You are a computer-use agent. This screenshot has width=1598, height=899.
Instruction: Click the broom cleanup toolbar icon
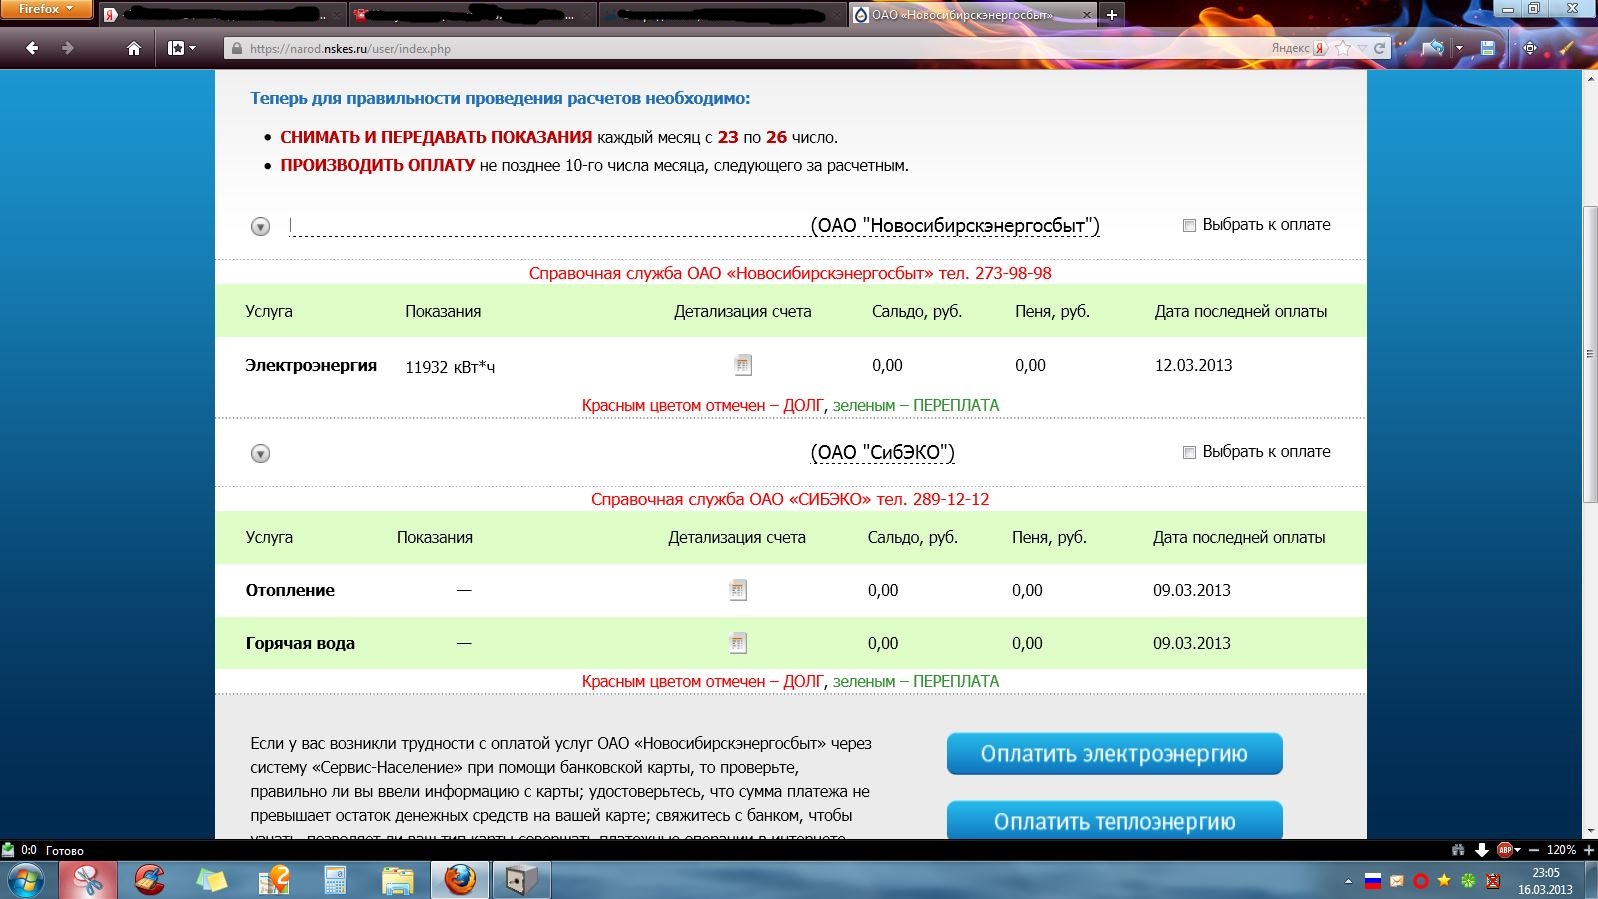pyautogui.click(x=1566, y=48)
